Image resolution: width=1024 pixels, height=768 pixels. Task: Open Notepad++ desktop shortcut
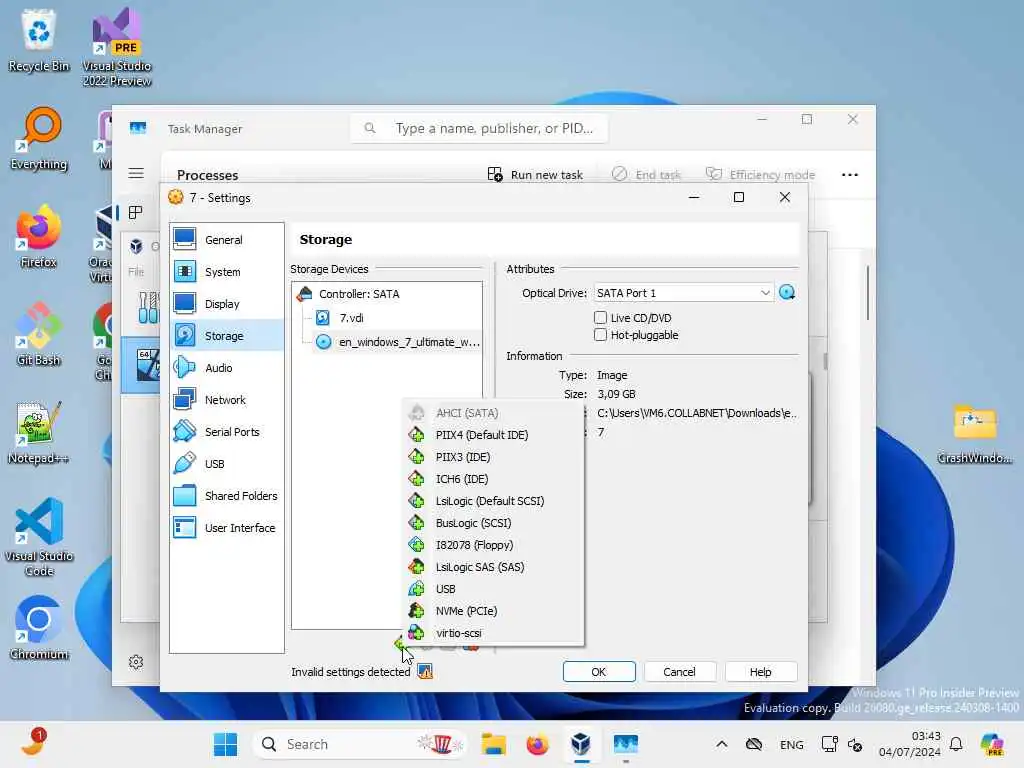[39, 432]
